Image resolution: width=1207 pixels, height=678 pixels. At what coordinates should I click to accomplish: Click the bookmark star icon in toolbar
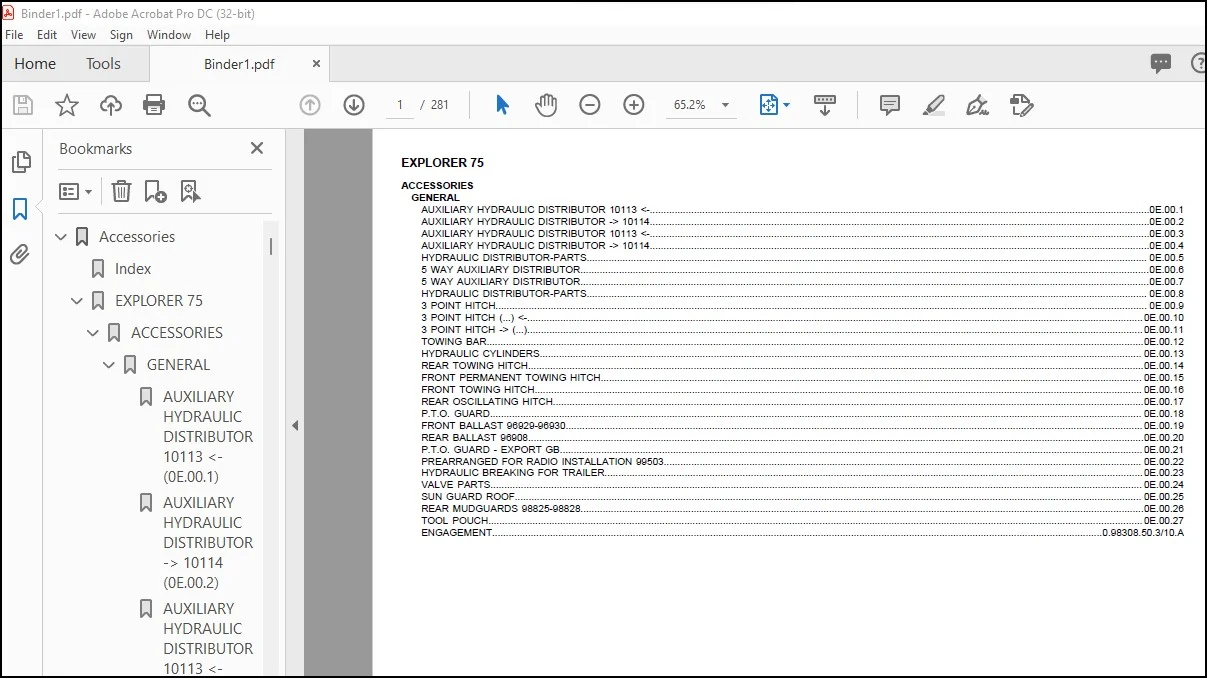click(67, 105)
